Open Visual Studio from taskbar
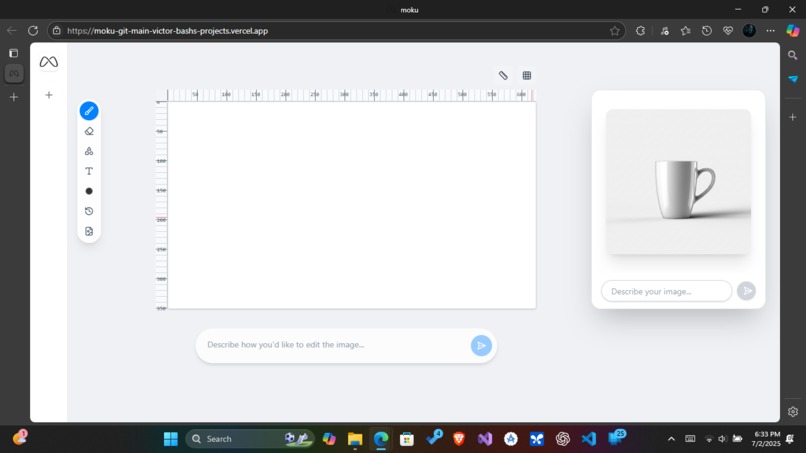 [485, 439]
